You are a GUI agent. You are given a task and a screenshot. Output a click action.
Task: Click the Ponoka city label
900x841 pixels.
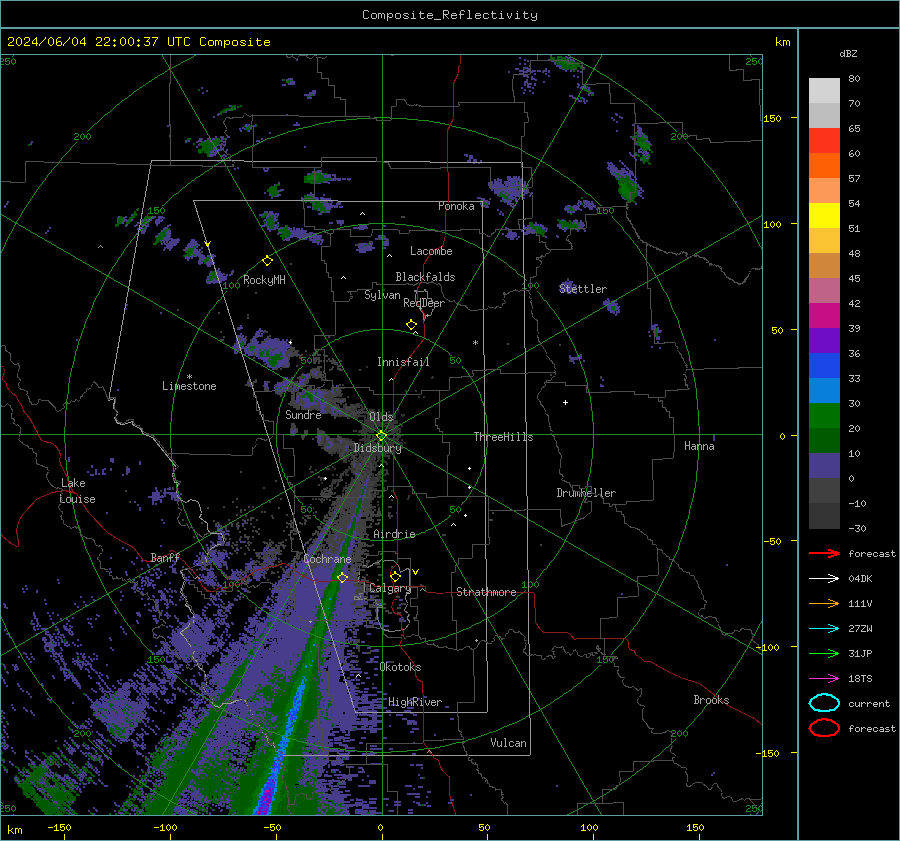(456, 206)
